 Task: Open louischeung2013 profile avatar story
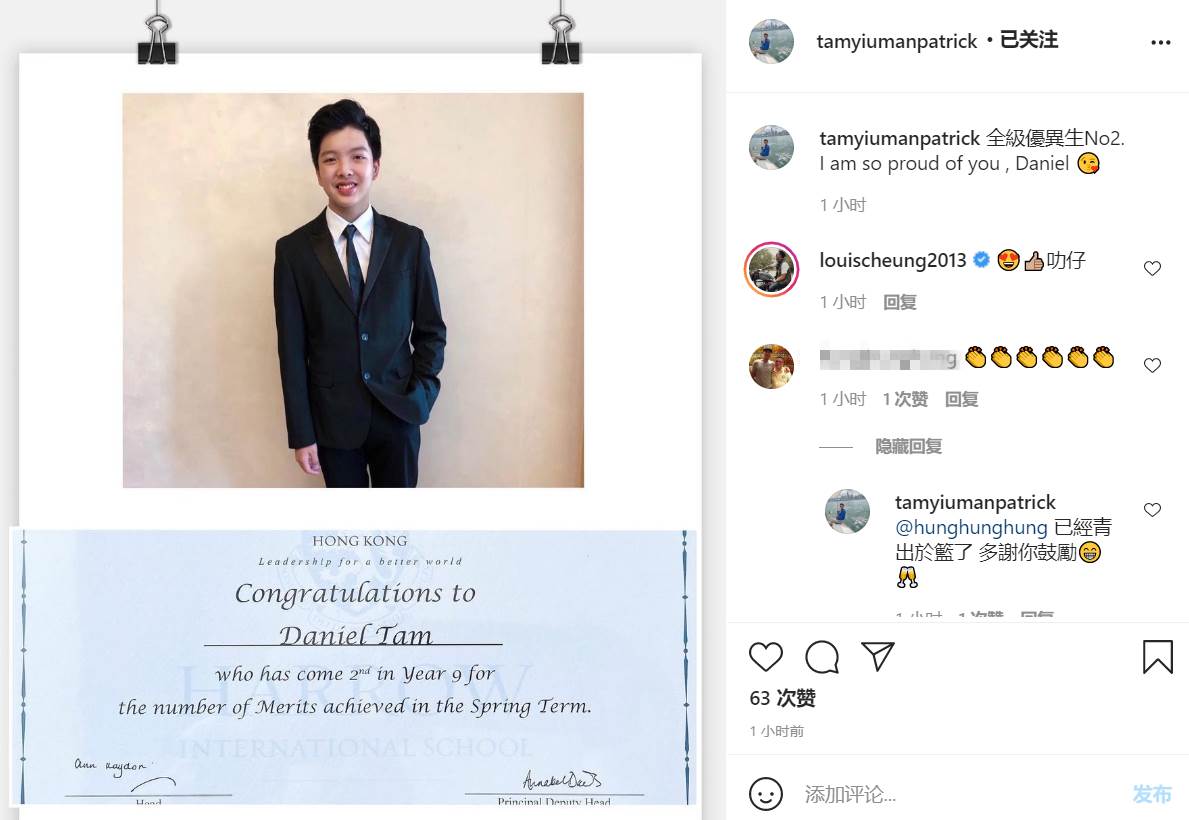(x=771, y=269)
